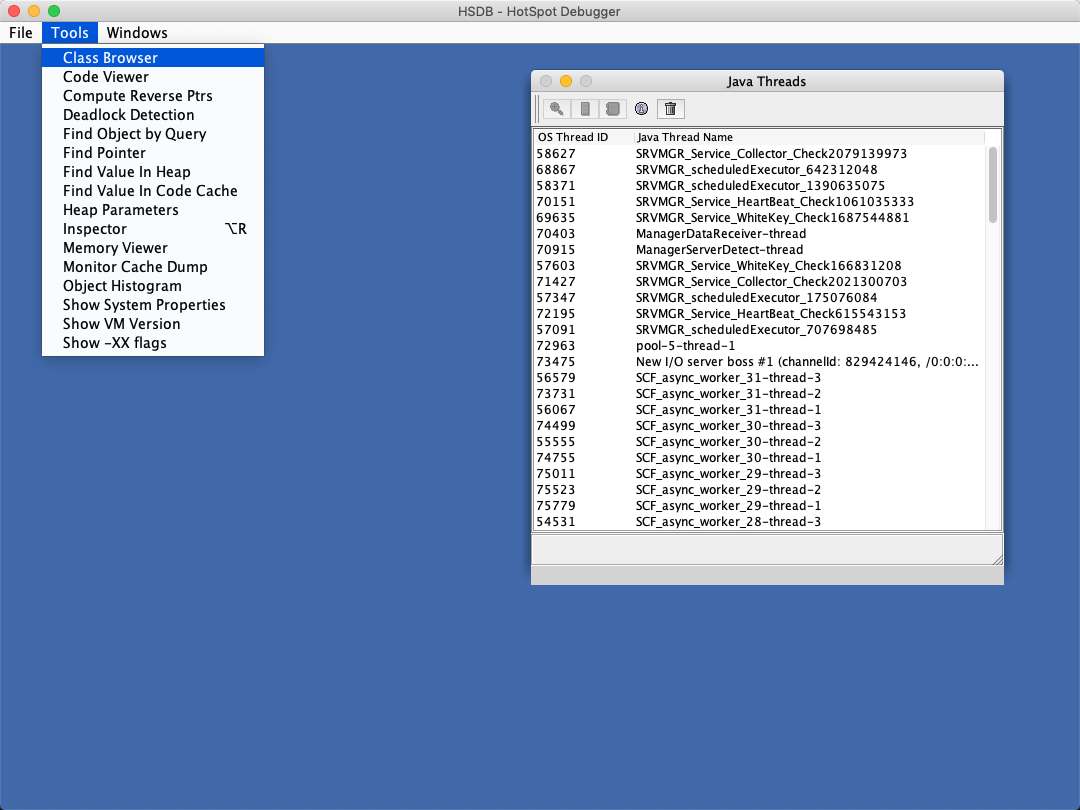Choose Show VM Version
This screenshot has width=1080, height=810.
[153, 324]
